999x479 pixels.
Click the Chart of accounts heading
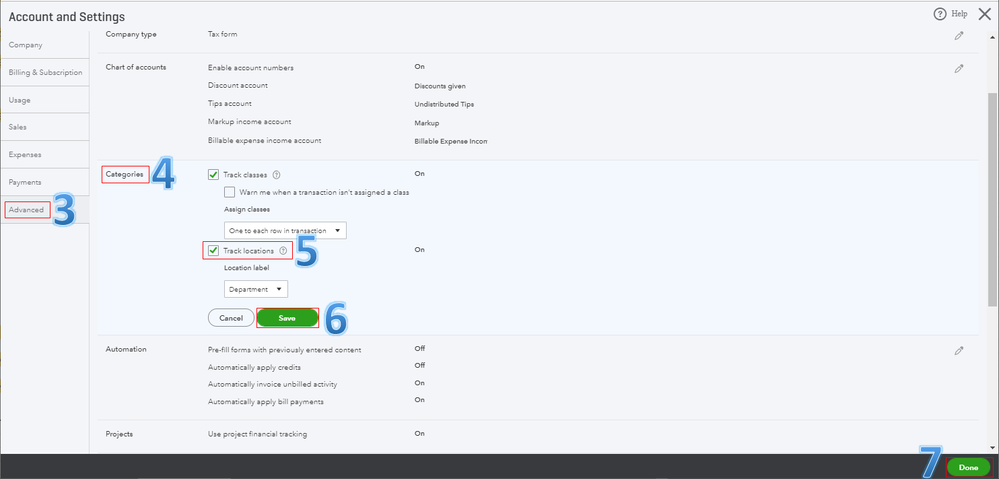coord(136,67)
